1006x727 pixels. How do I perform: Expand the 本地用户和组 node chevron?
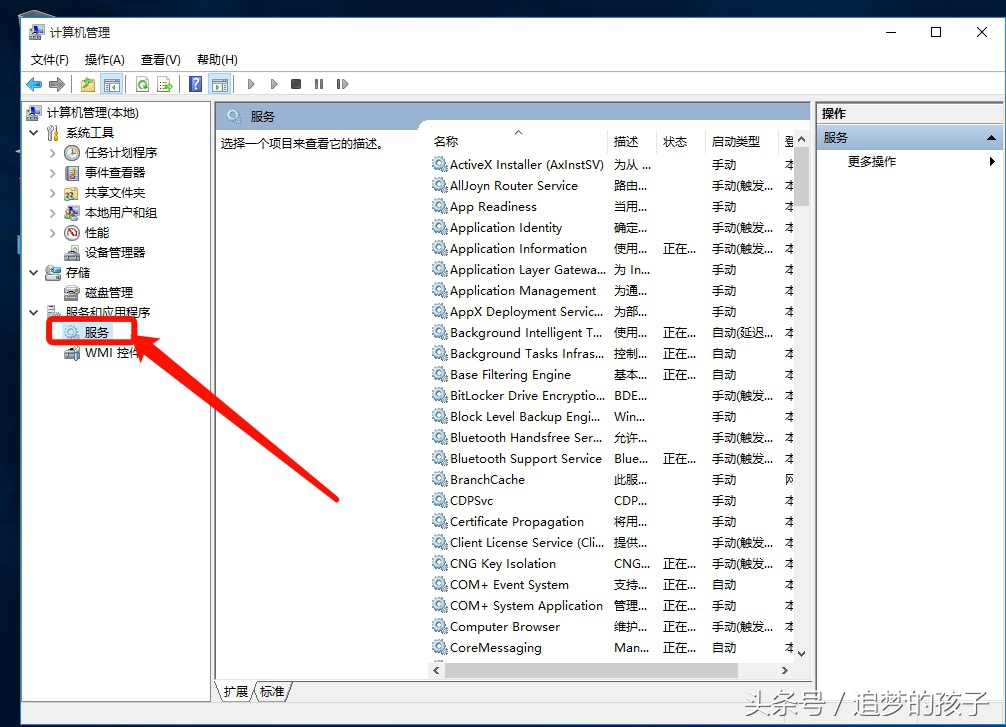pos(53,213)
